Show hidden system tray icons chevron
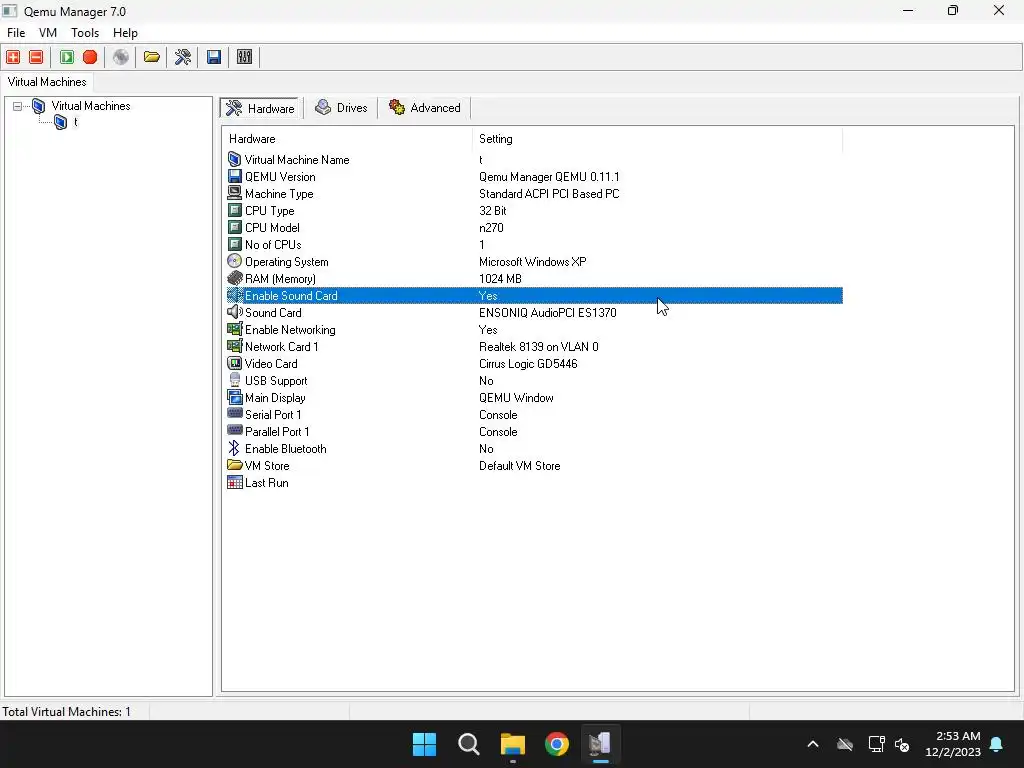Image resolution: width=1024 pixels, height=768 pixels. pos(813,744)
